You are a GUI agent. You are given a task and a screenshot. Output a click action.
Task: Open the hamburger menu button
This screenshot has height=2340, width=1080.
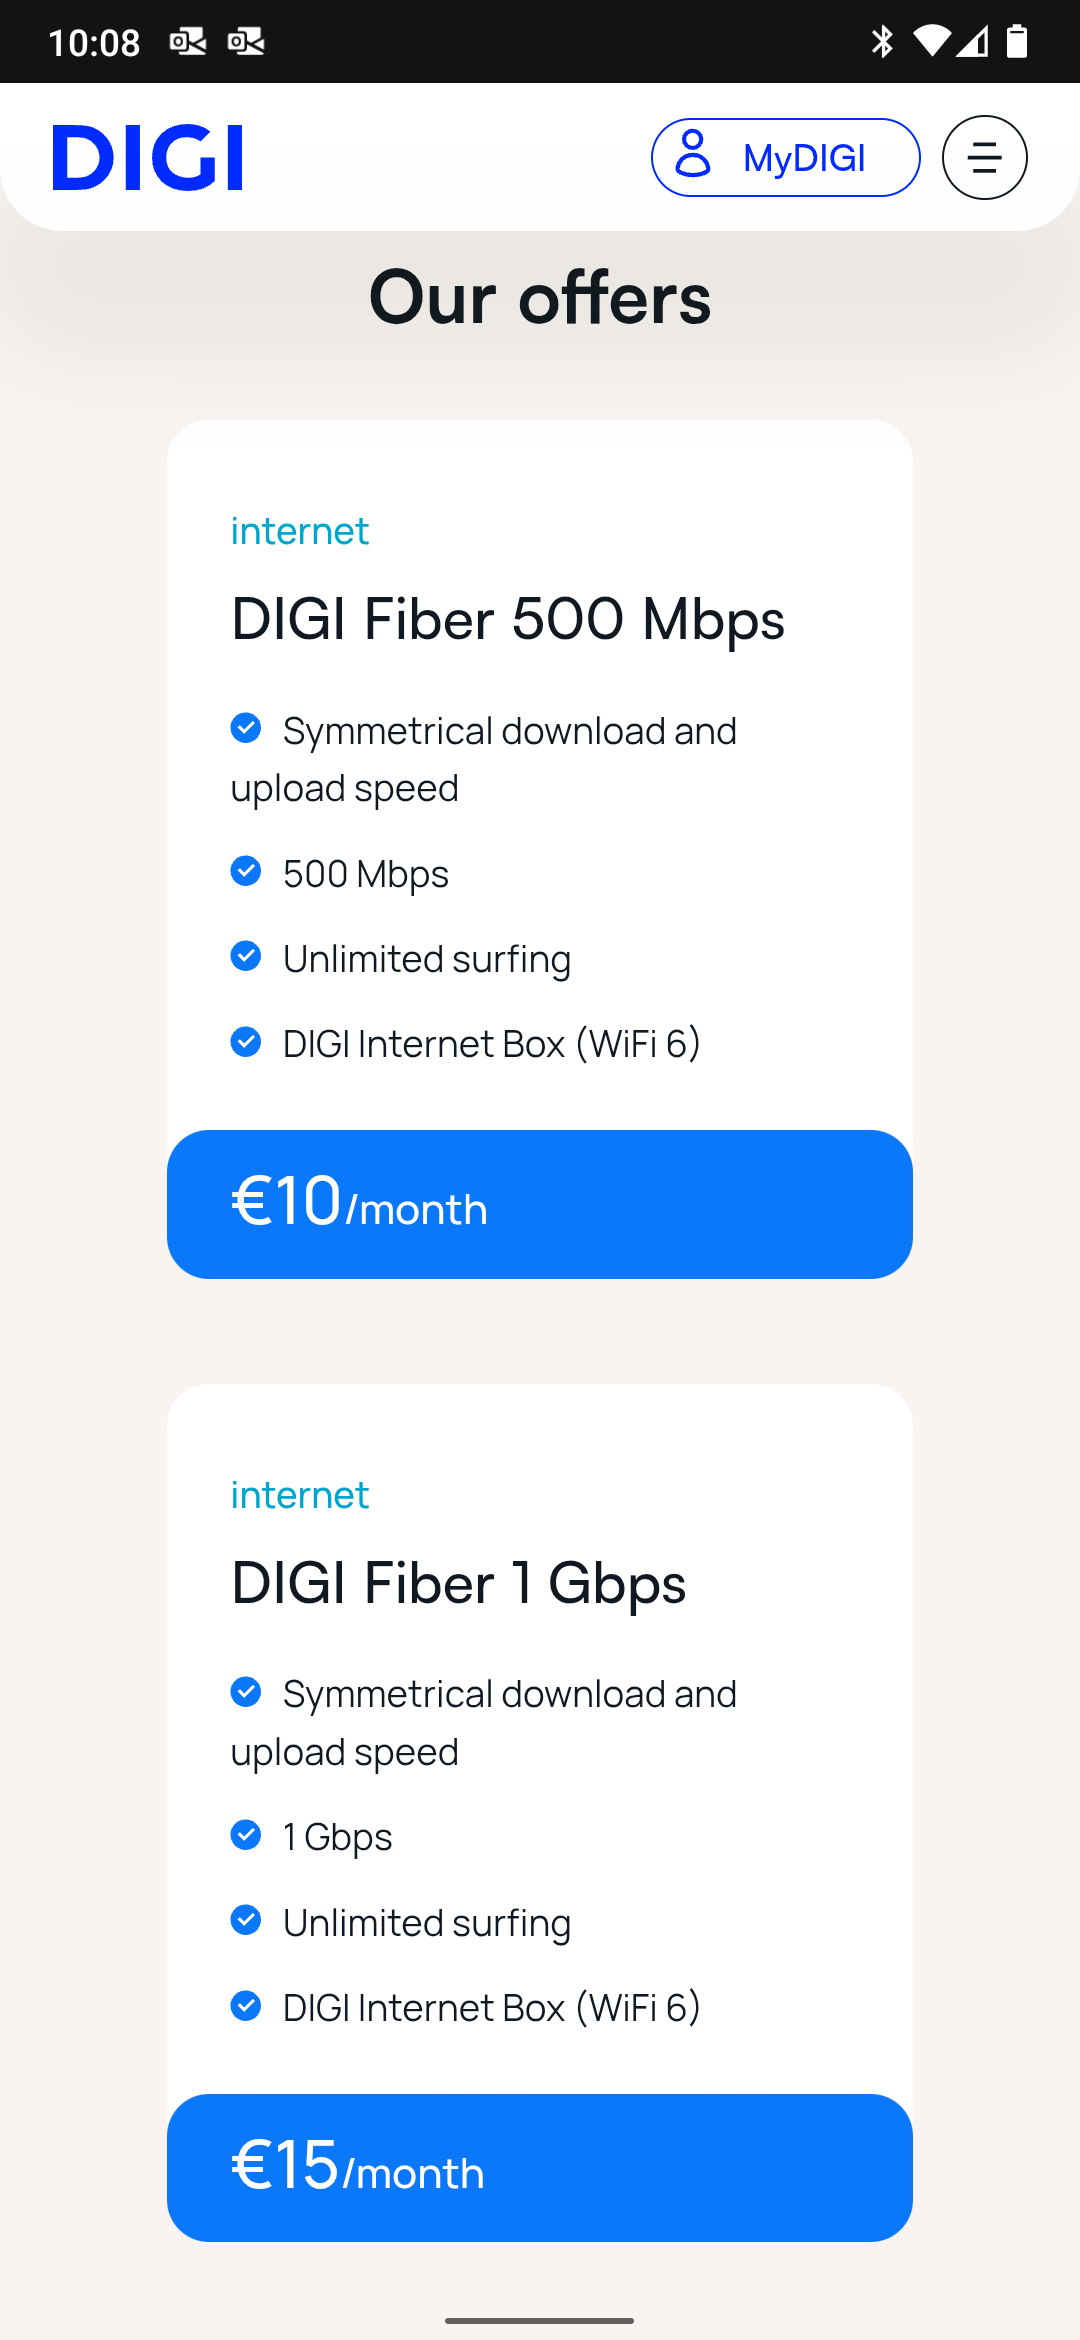pos(984,158)
